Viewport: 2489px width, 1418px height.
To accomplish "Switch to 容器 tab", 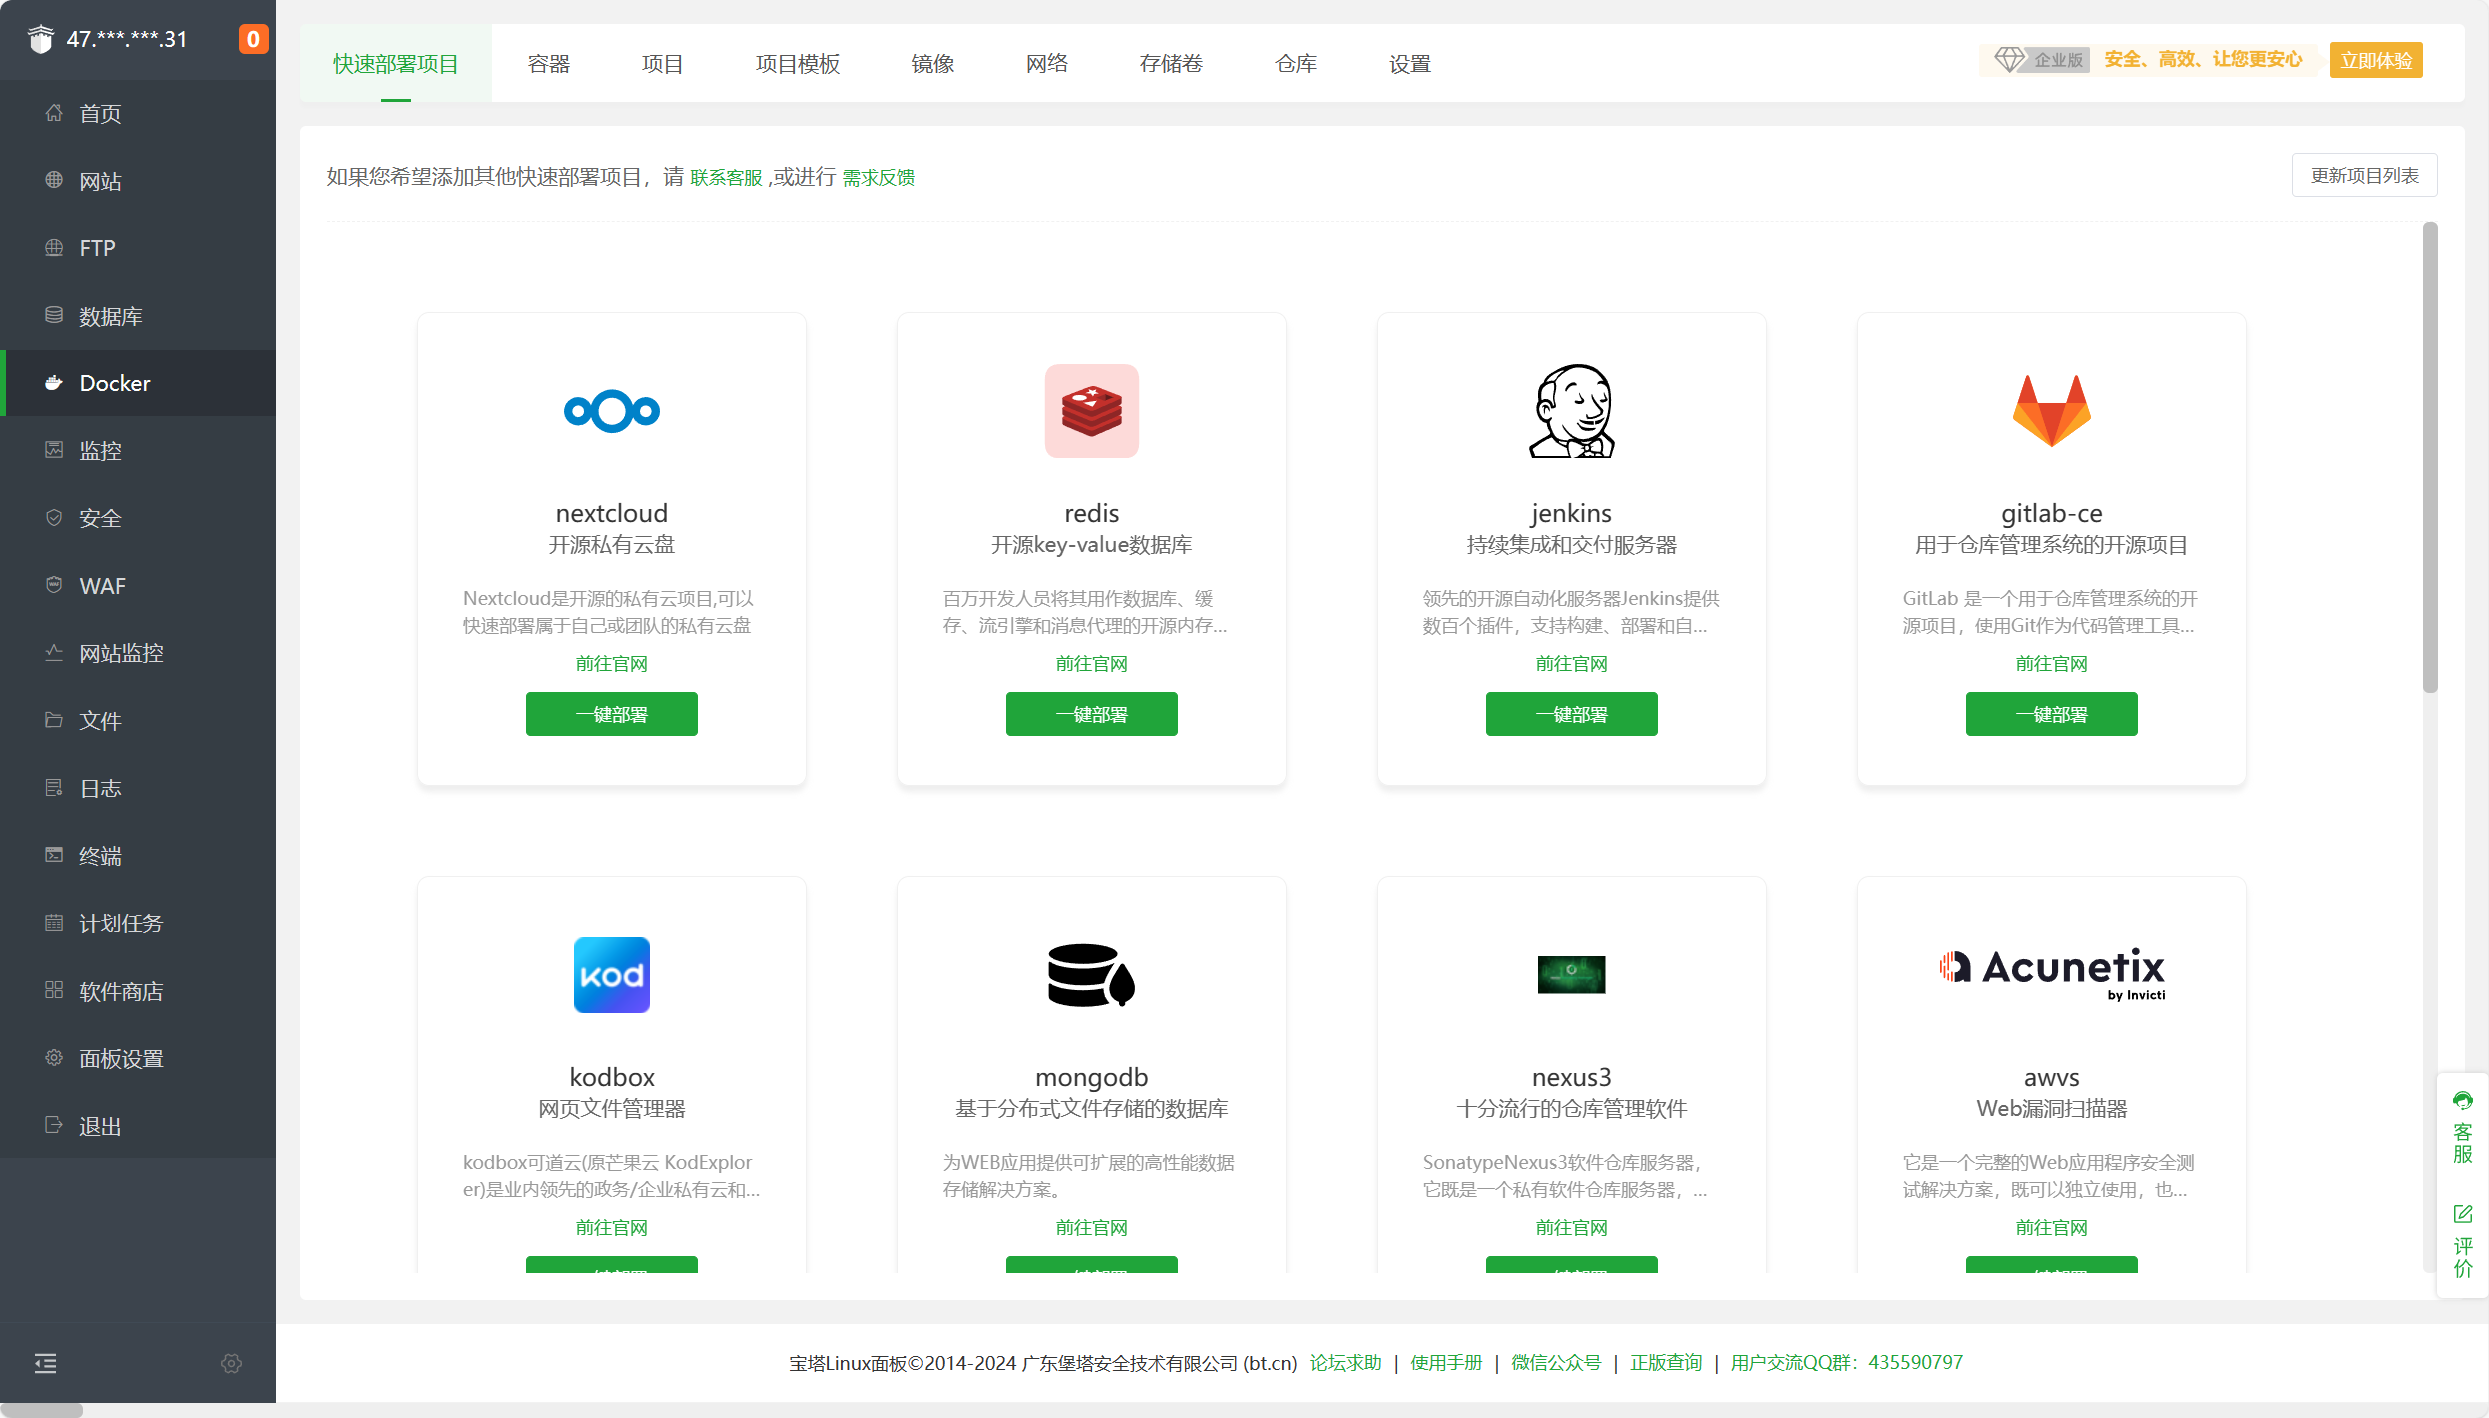I will (x=549, y=64).
